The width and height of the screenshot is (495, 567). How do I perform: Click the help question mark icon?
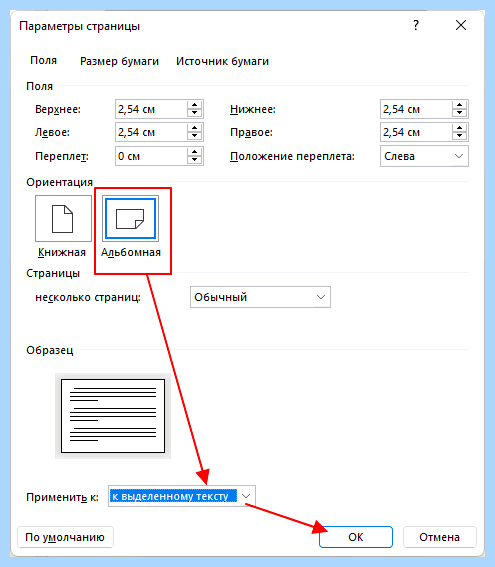(416, 25)
